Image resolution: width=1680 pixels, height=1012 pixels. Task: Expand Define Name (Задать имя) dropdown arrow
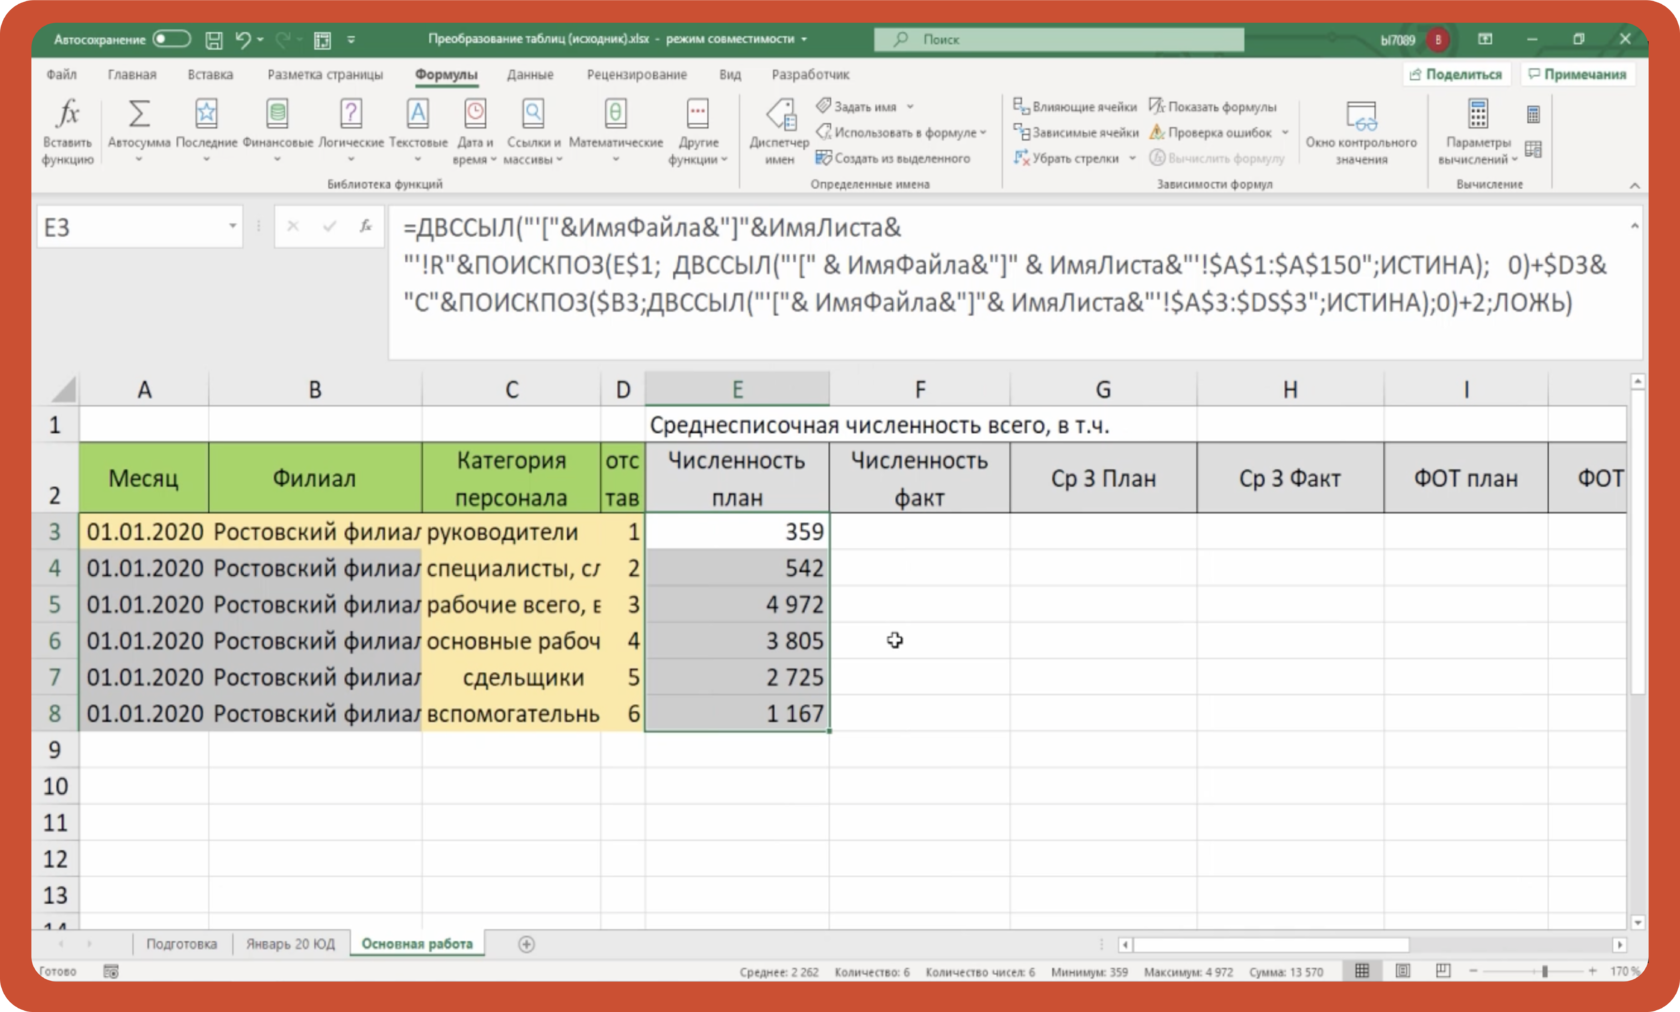[910, 106]
